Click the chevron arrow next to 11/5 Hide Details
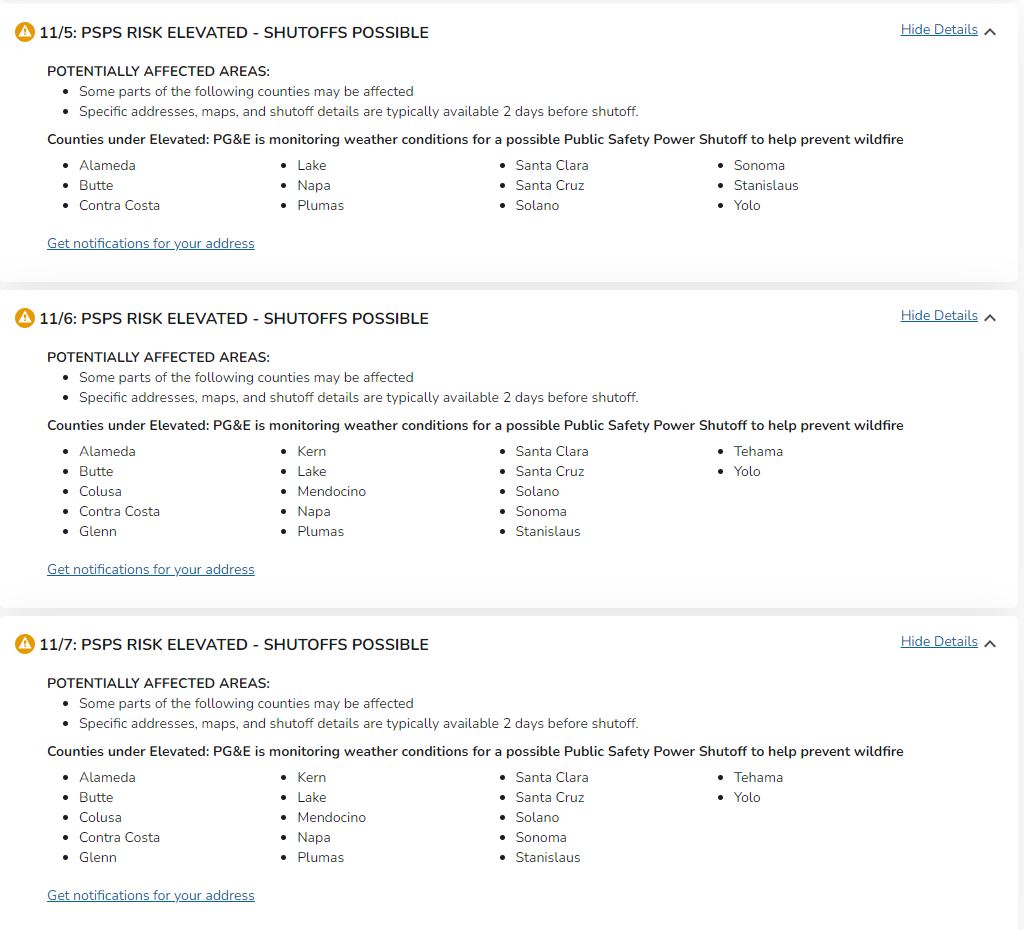 [x=990, y=31]
